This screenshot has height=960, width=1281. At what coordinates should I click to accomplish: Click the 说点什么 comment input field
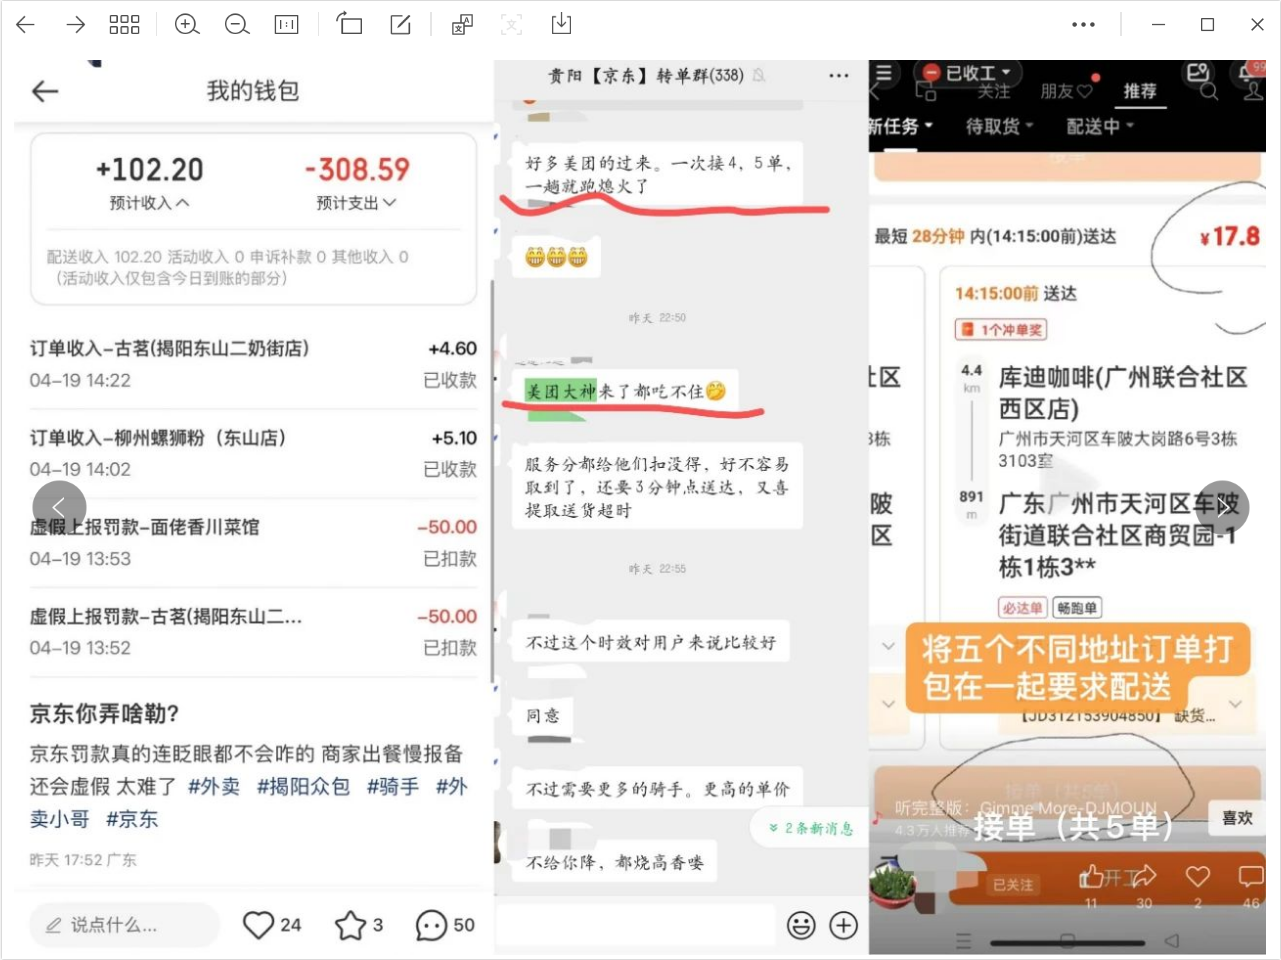coord(124,925)
